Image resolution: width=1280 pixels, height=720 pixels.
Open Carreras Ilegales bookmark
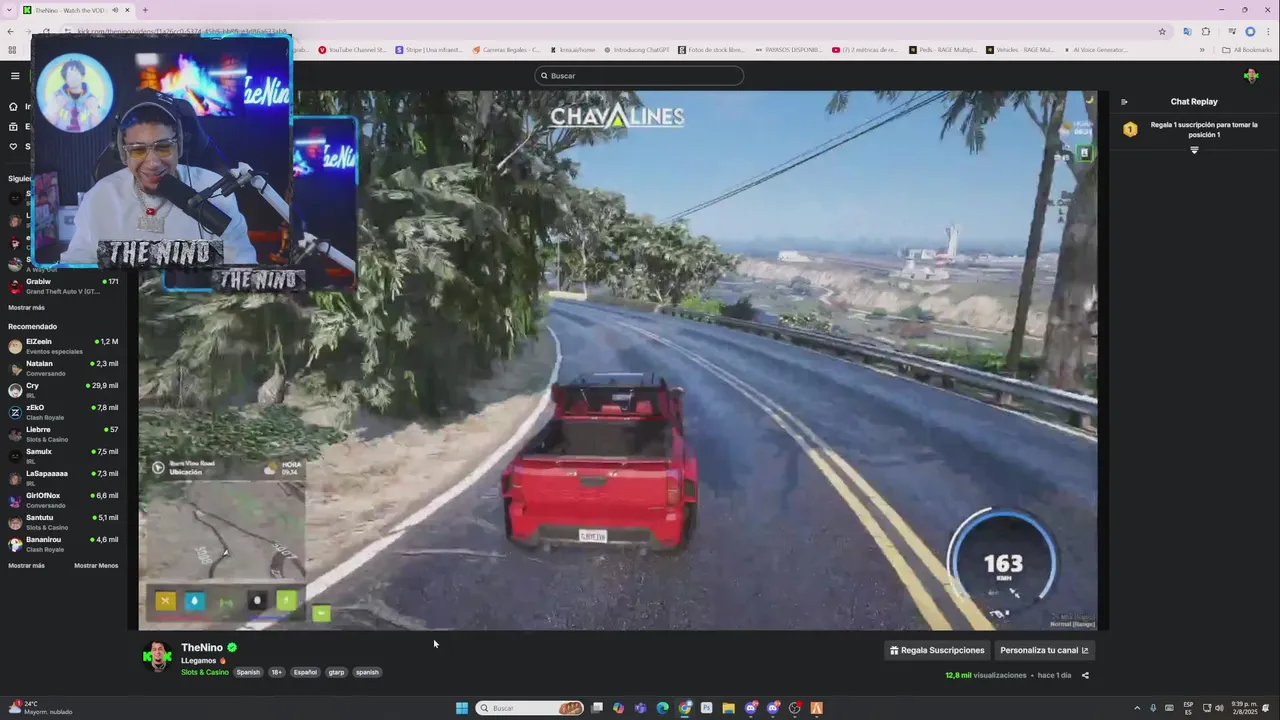[x=506, y=49]
